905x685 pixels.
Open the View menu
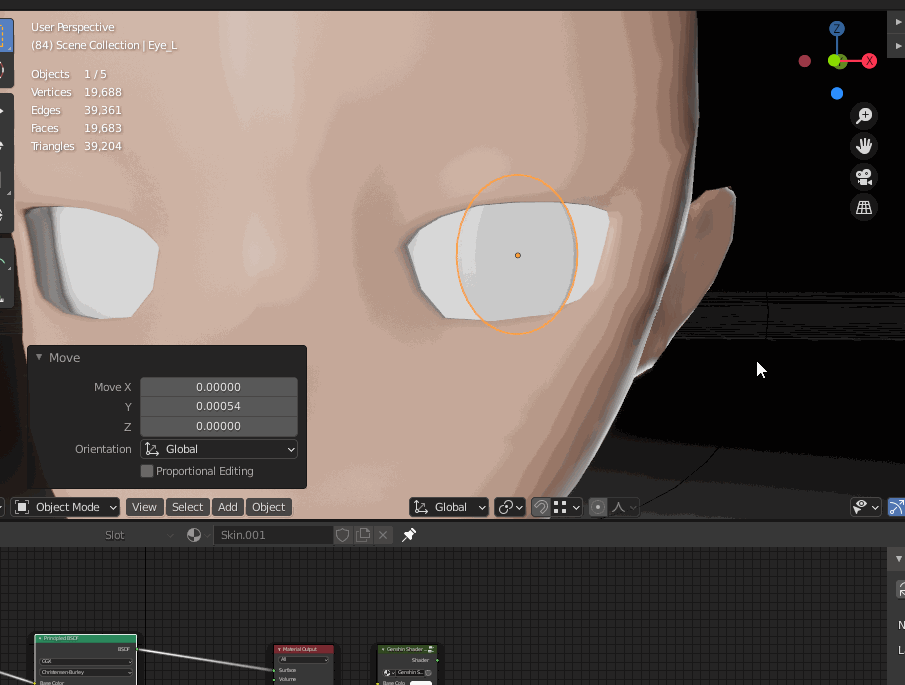pyautogui.click(x=144, y=507)
